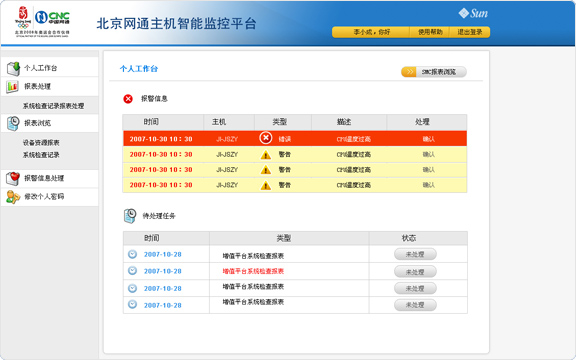Click warning triangle in the bottom alarm row
The image size is (576, 360).
[266, 186]
